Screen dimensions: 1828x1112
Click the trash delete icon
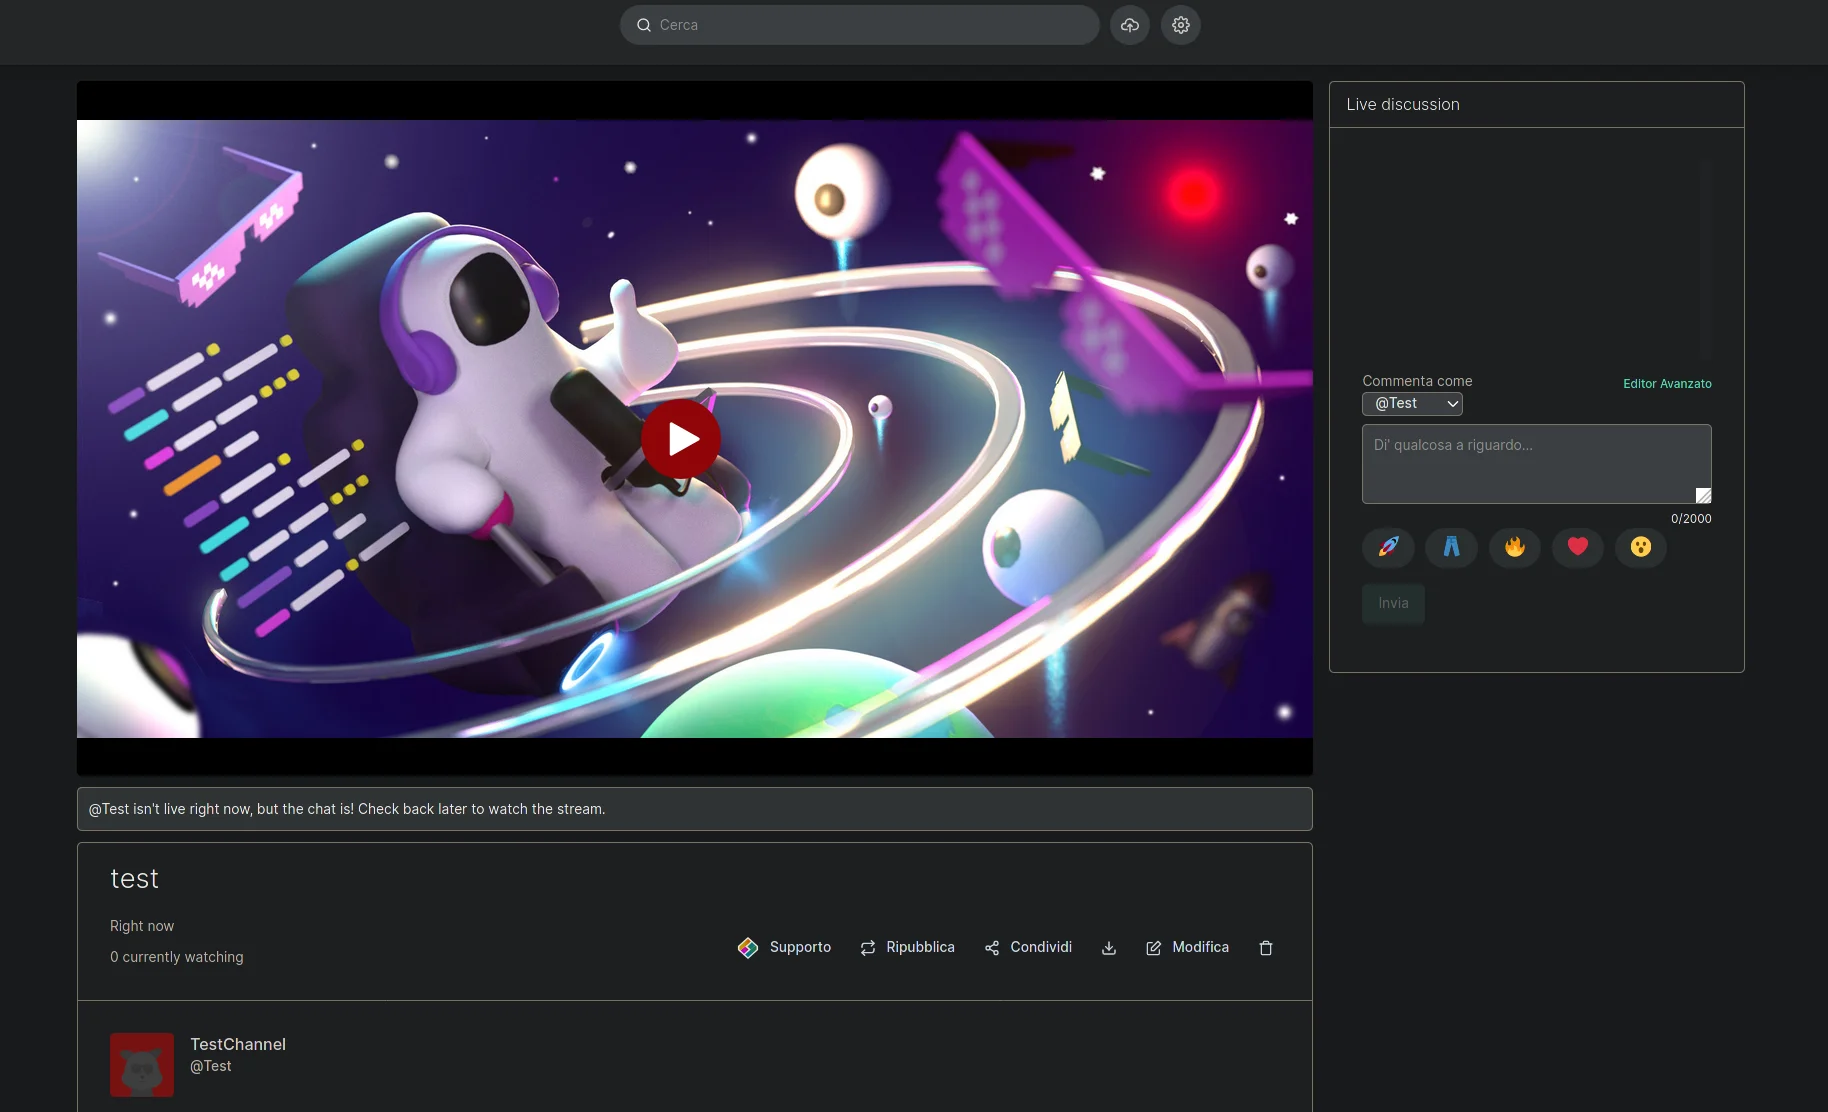pyautogui.click(x=1266, y=948)
